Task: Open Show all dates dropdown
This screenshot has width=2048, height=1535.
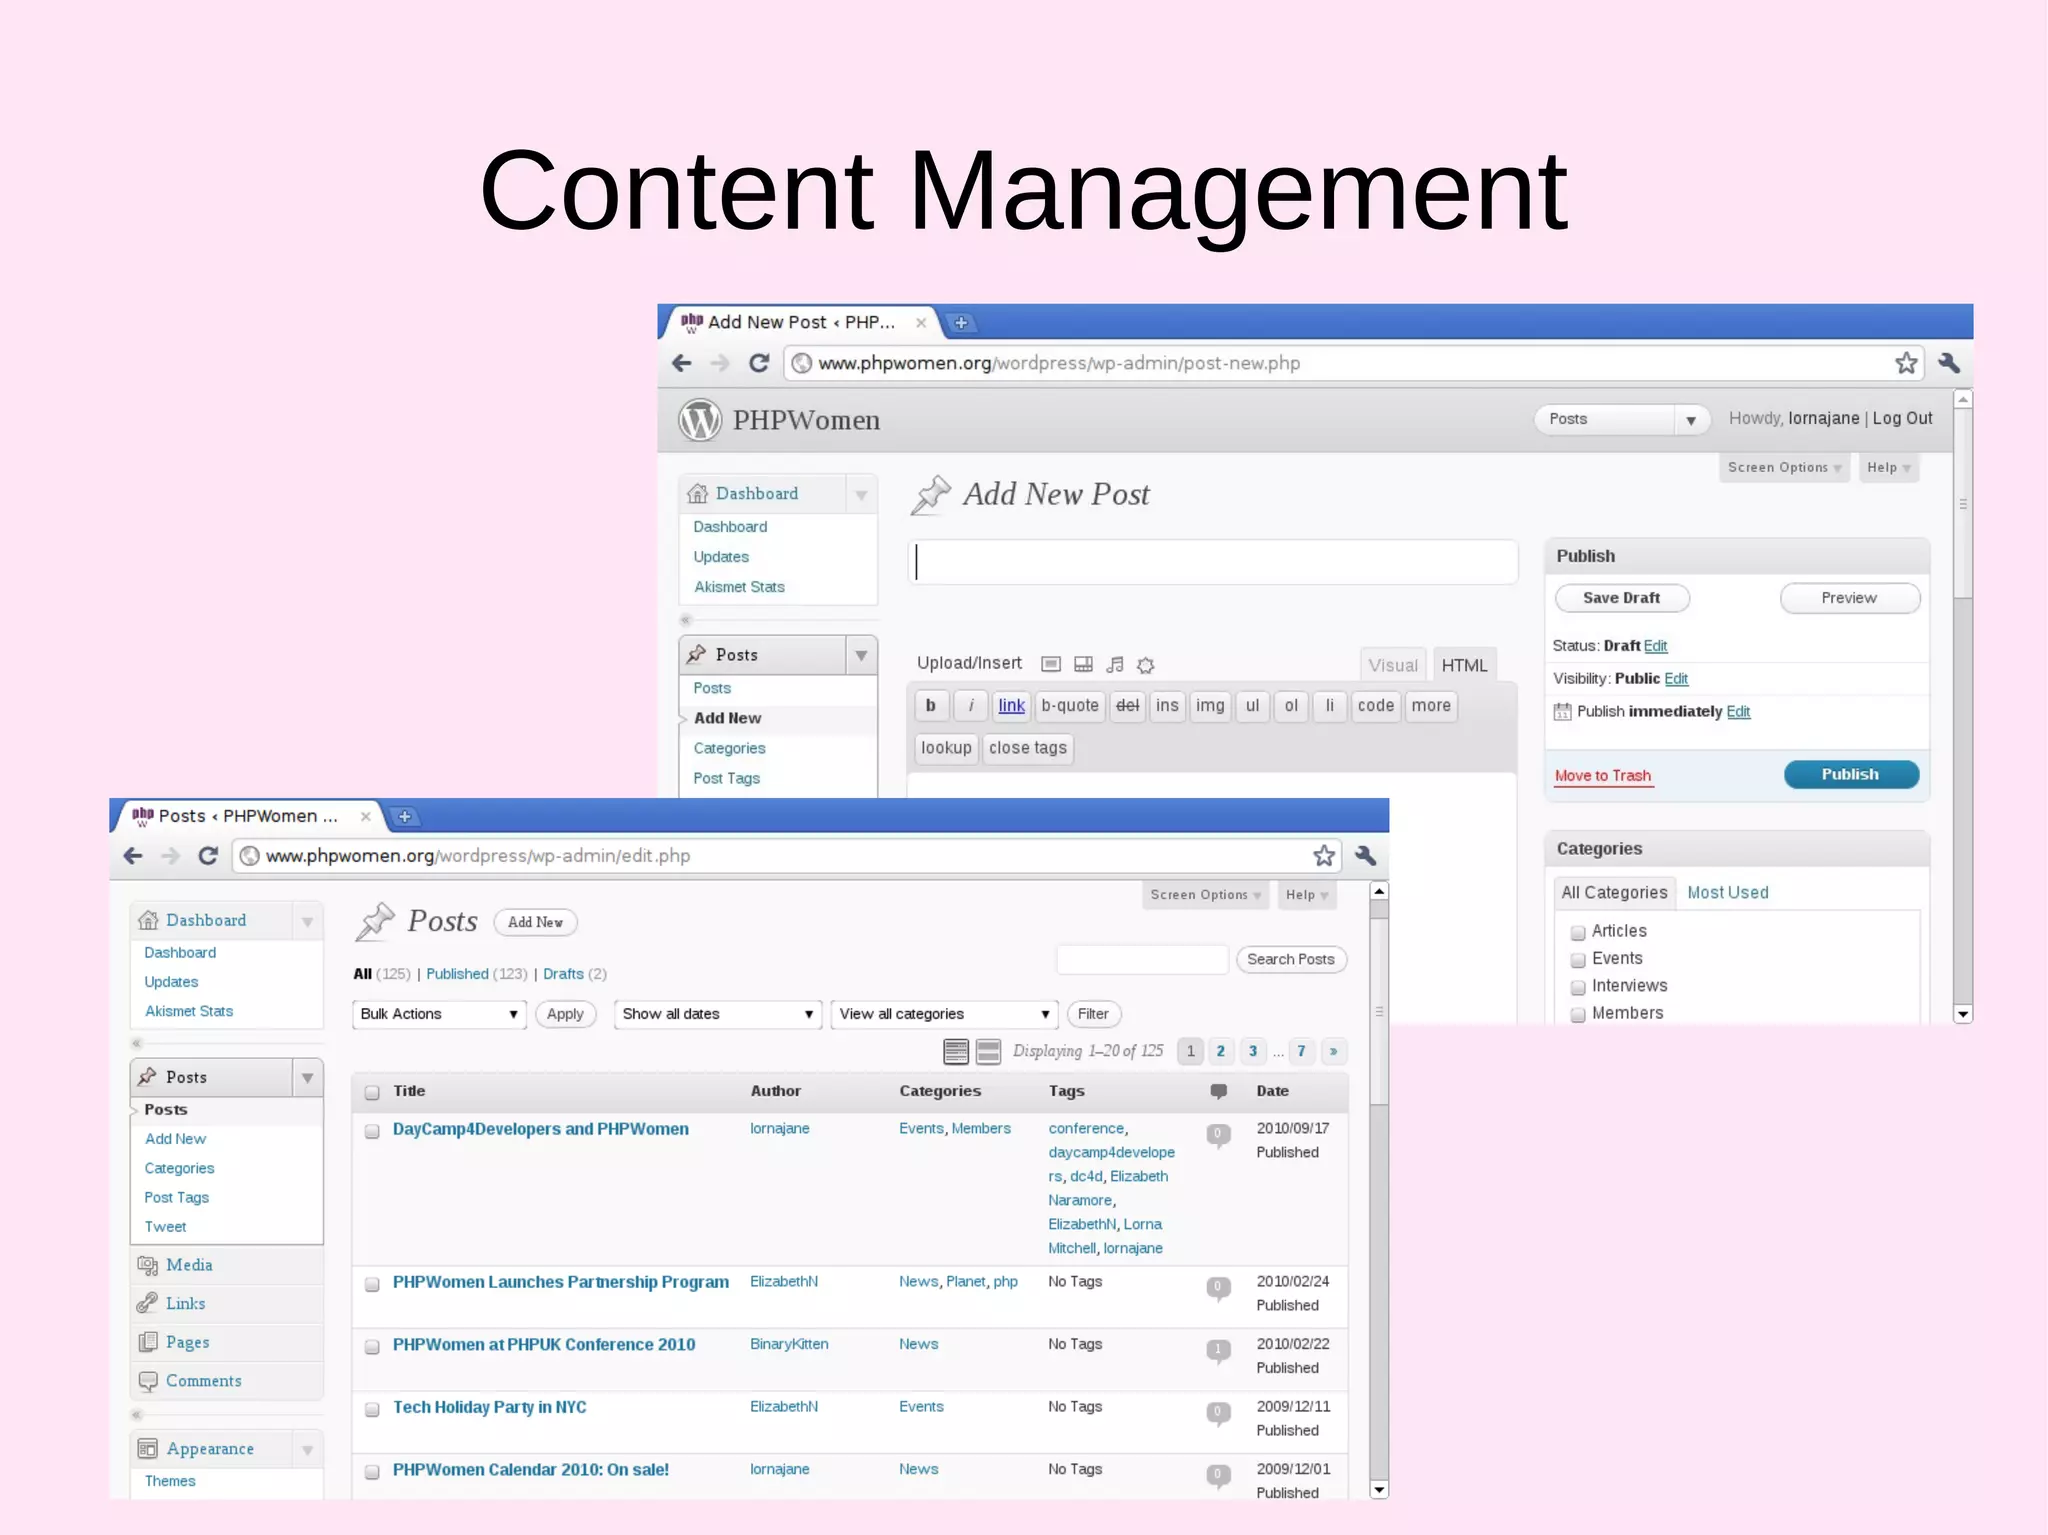Action: pyautogui.click(x=718, y=1014)
